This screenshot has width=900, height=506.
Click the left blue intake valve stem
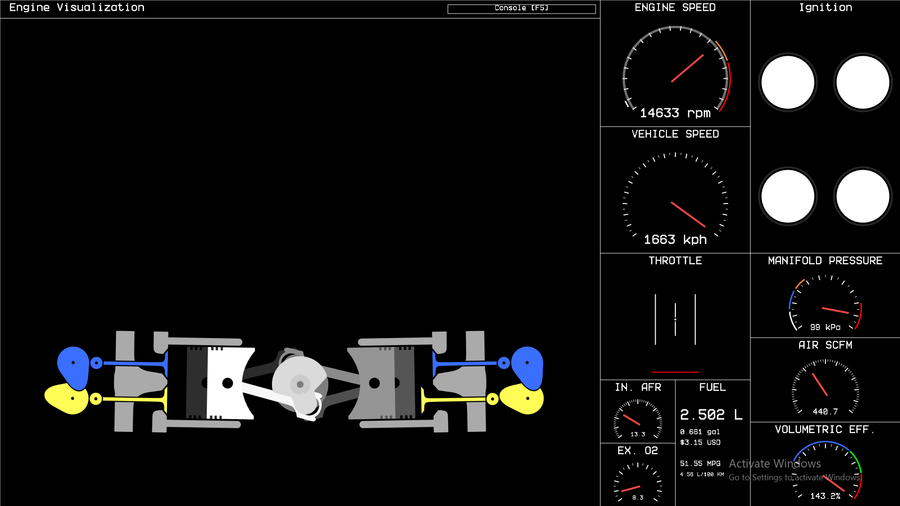135,363
